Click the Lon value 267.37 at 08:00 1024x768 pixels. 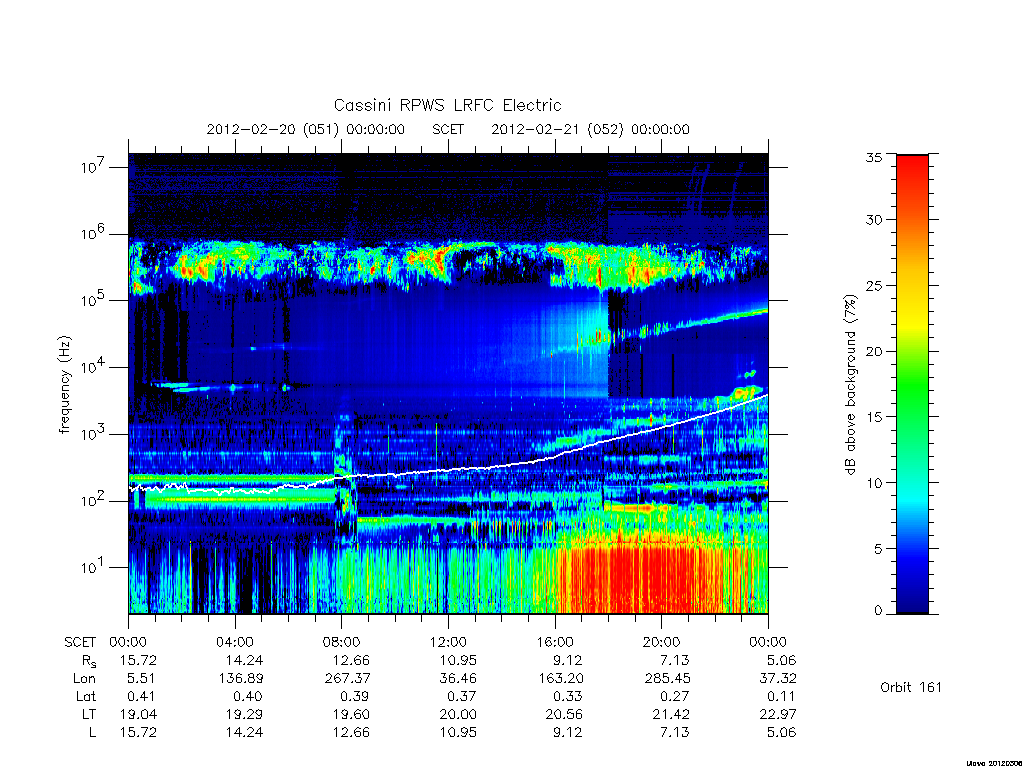[347, 679]
